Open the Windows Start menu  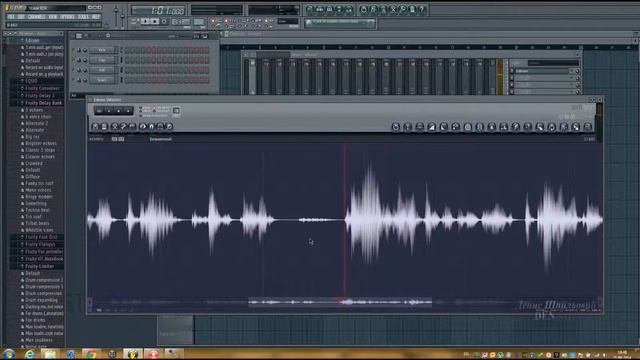(8, 353)
